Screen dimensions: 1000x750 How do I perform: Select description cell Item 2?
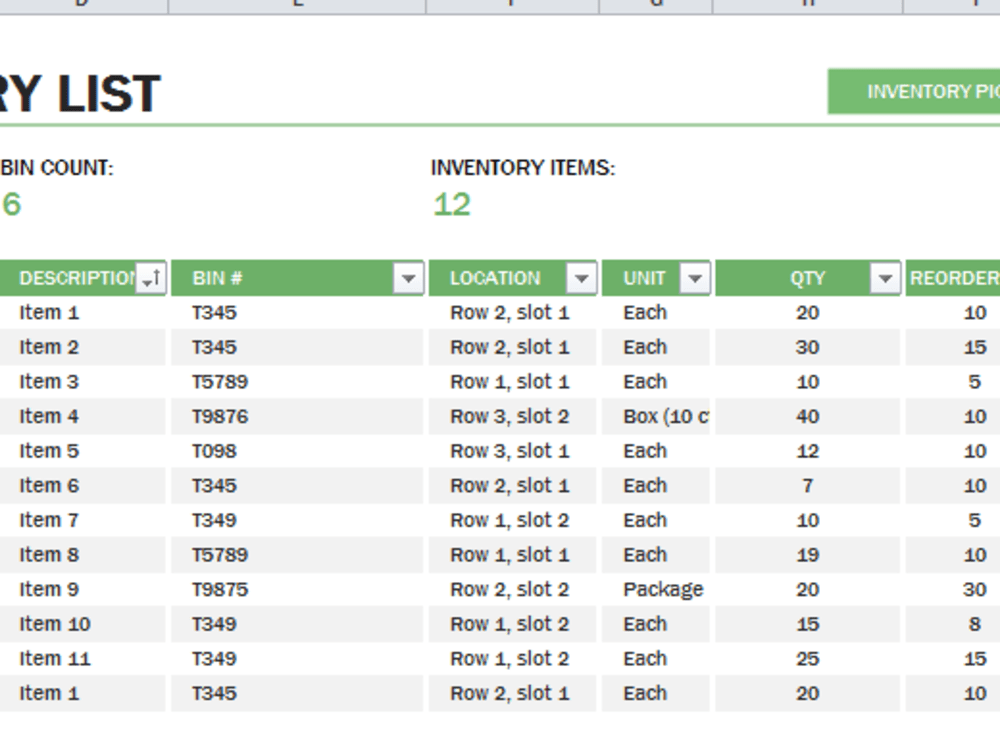[83, 348]
